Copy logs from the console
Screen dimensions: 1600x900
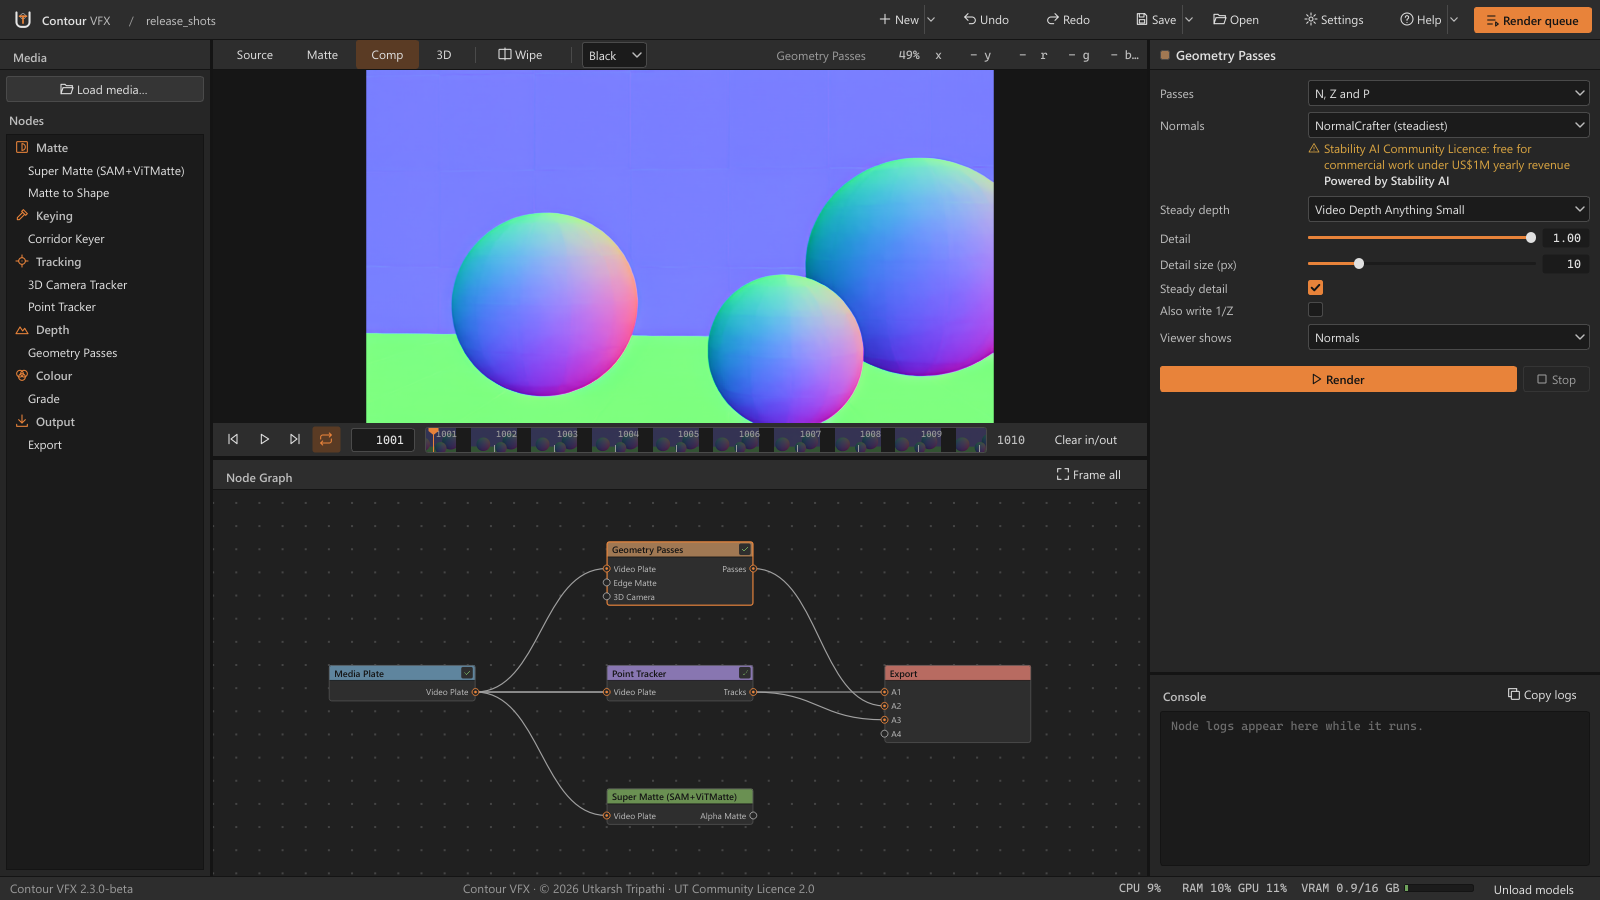1542,695
